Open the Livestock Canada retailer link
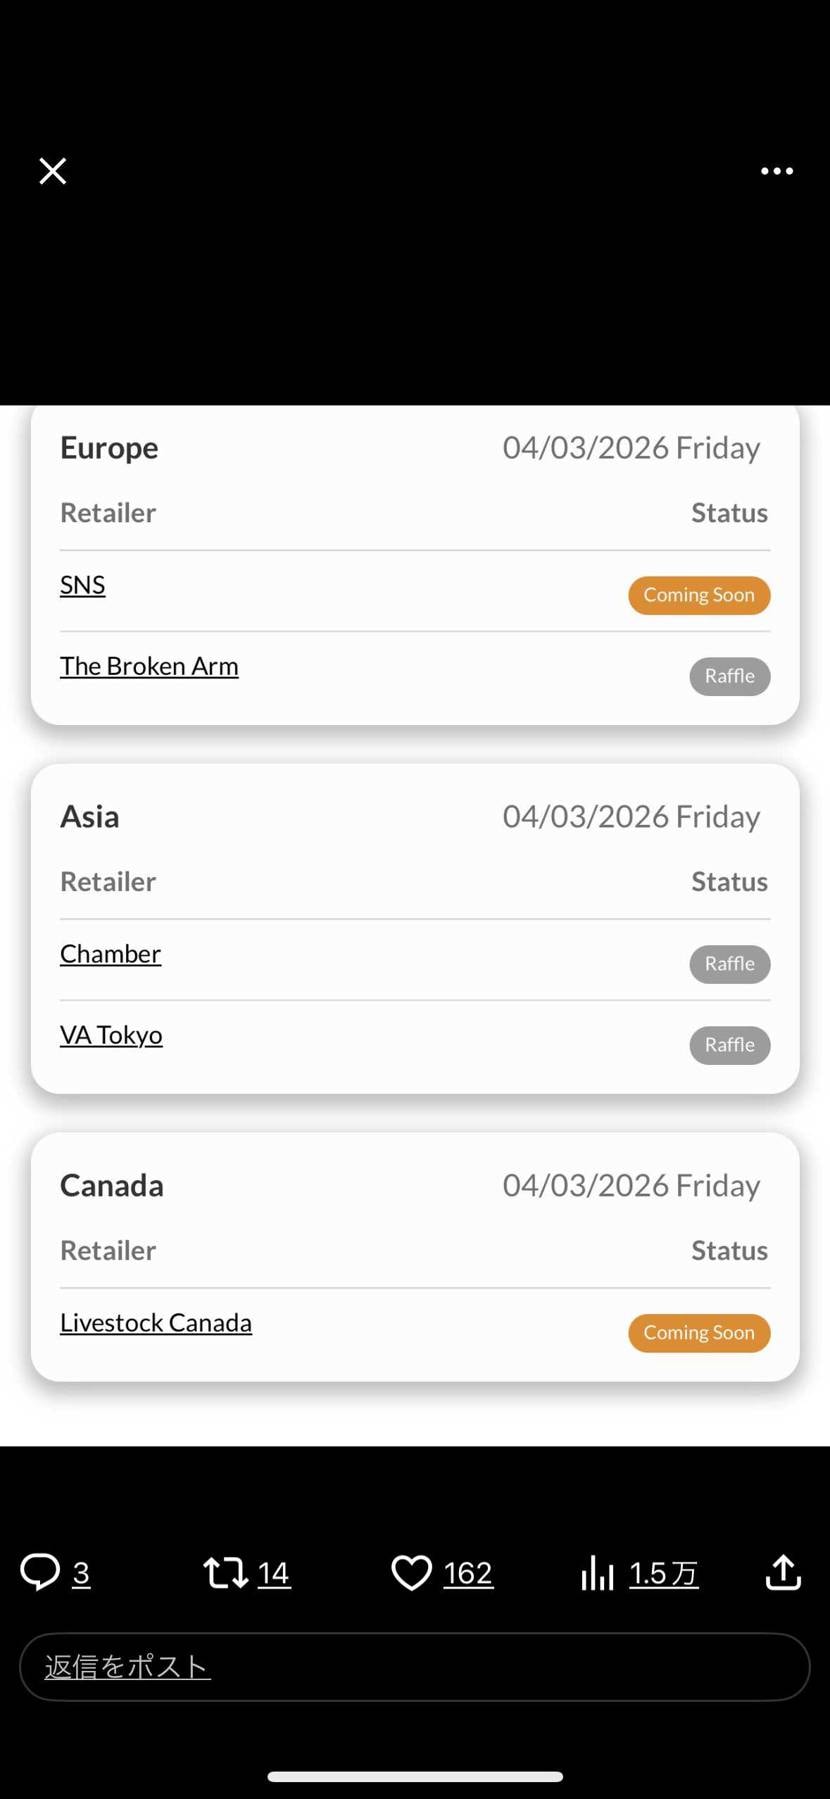This screenshot has width=830, height=1799. click(156, 1323)
